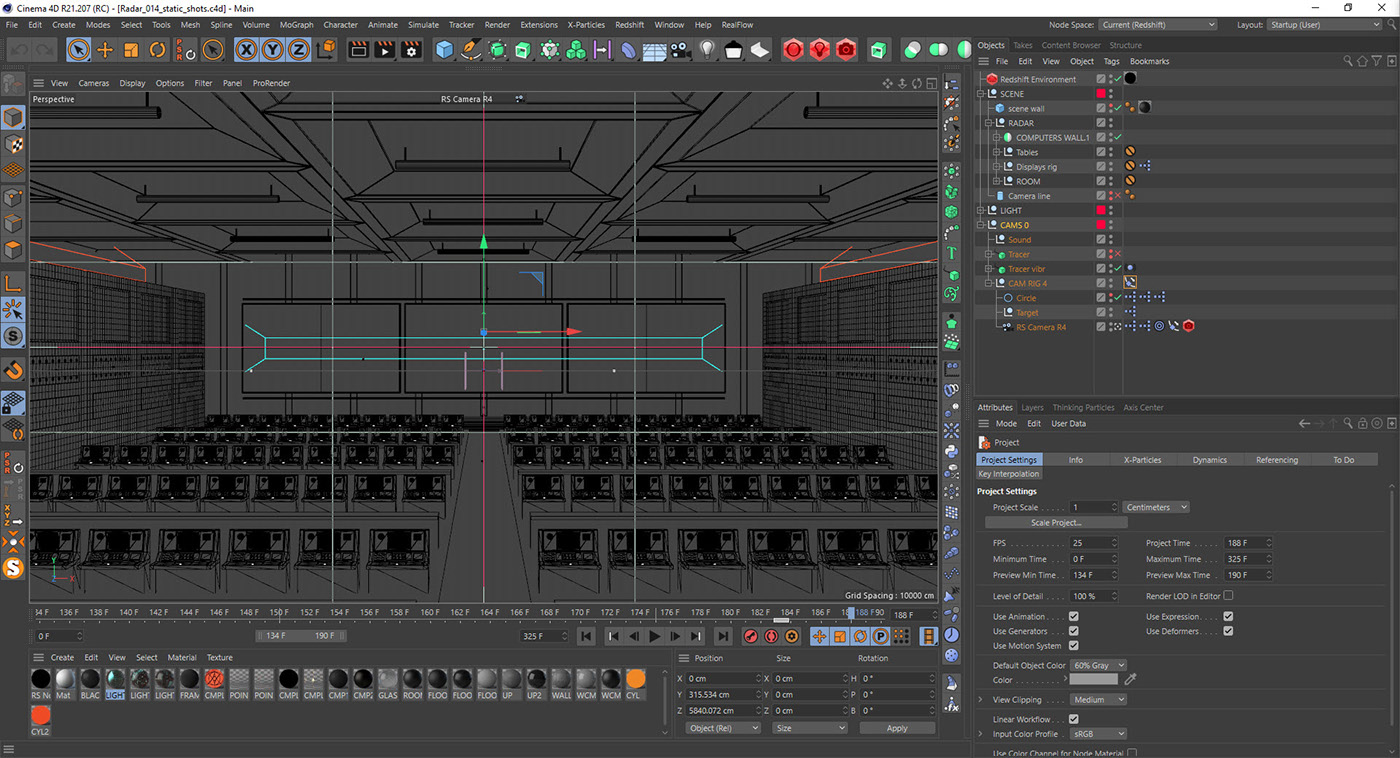Click the Edit Render Settings clapperboard icon
Viewport: 1400px width, 758px height.
pyautogui.click(x=411, y=50)
